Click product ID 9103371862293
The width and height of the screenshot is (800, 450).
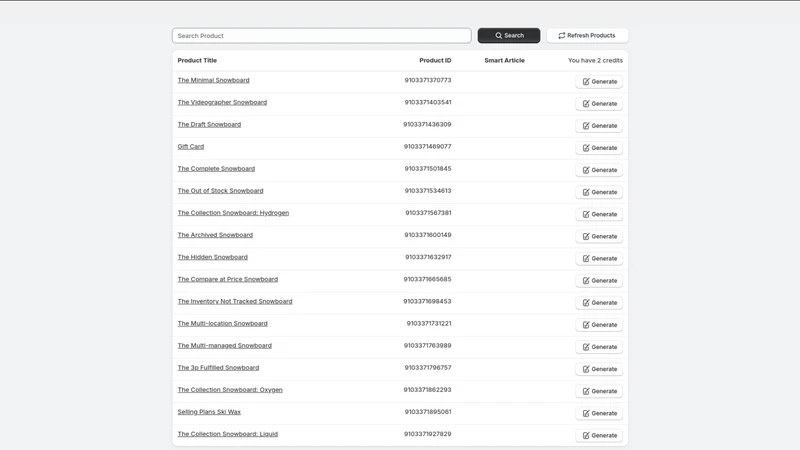coord(427,390)
